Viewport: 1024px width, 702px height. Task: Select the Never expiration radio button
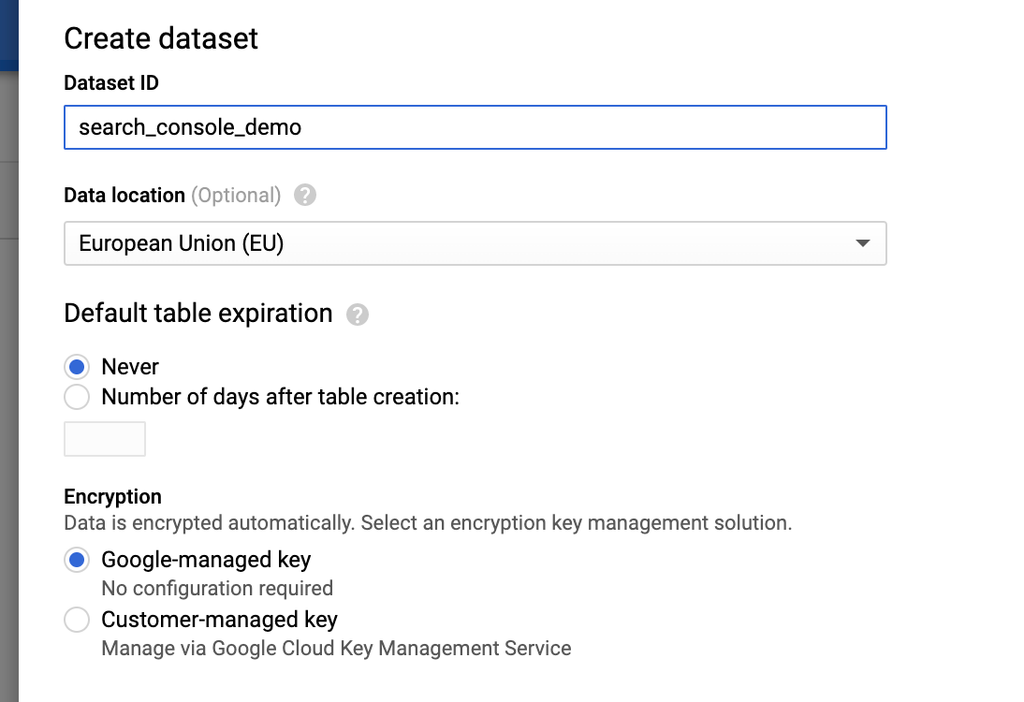[x=77, y=367]
